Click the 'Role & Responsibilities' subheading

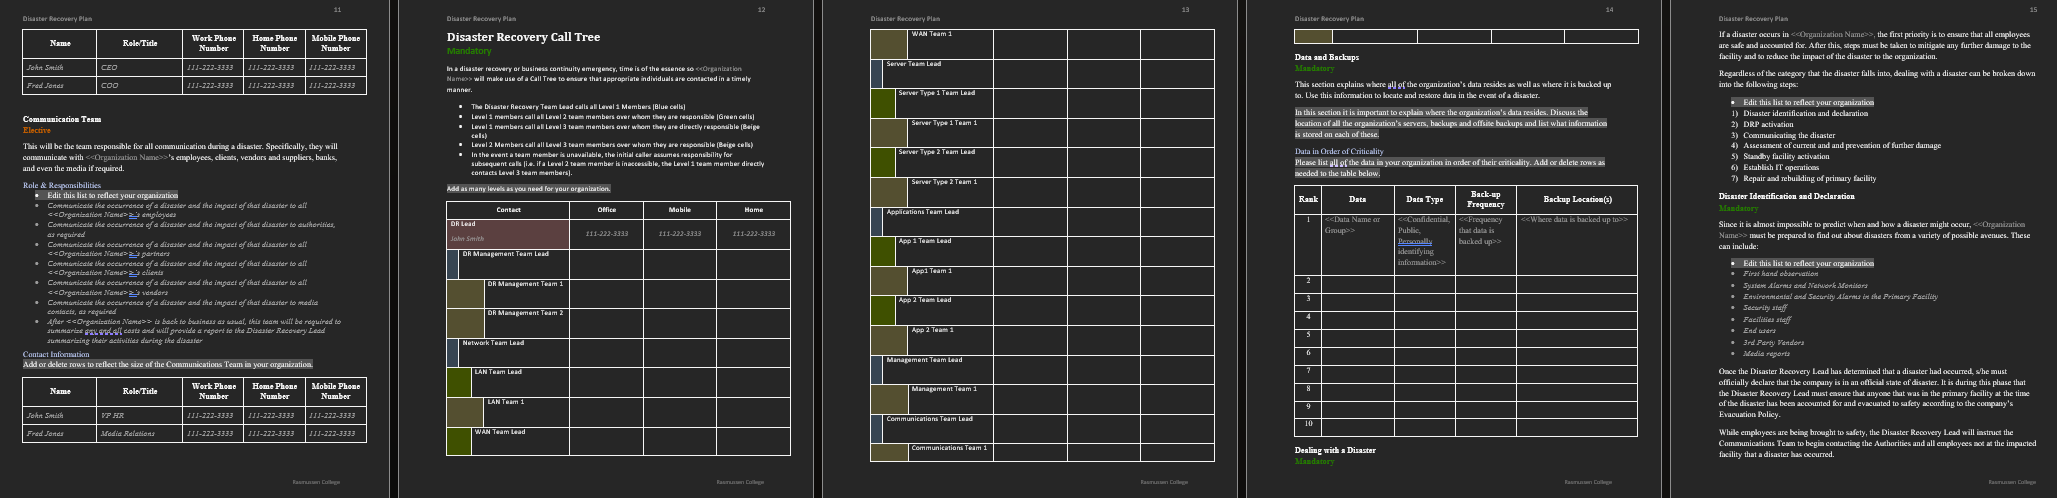62,185
